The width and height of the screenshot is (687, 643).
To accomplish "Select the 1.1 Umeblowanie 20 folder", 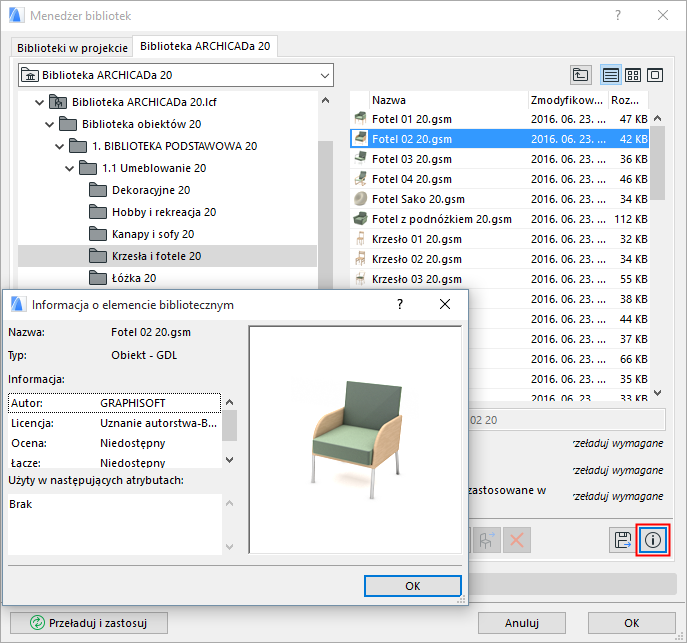I will 154,168.
